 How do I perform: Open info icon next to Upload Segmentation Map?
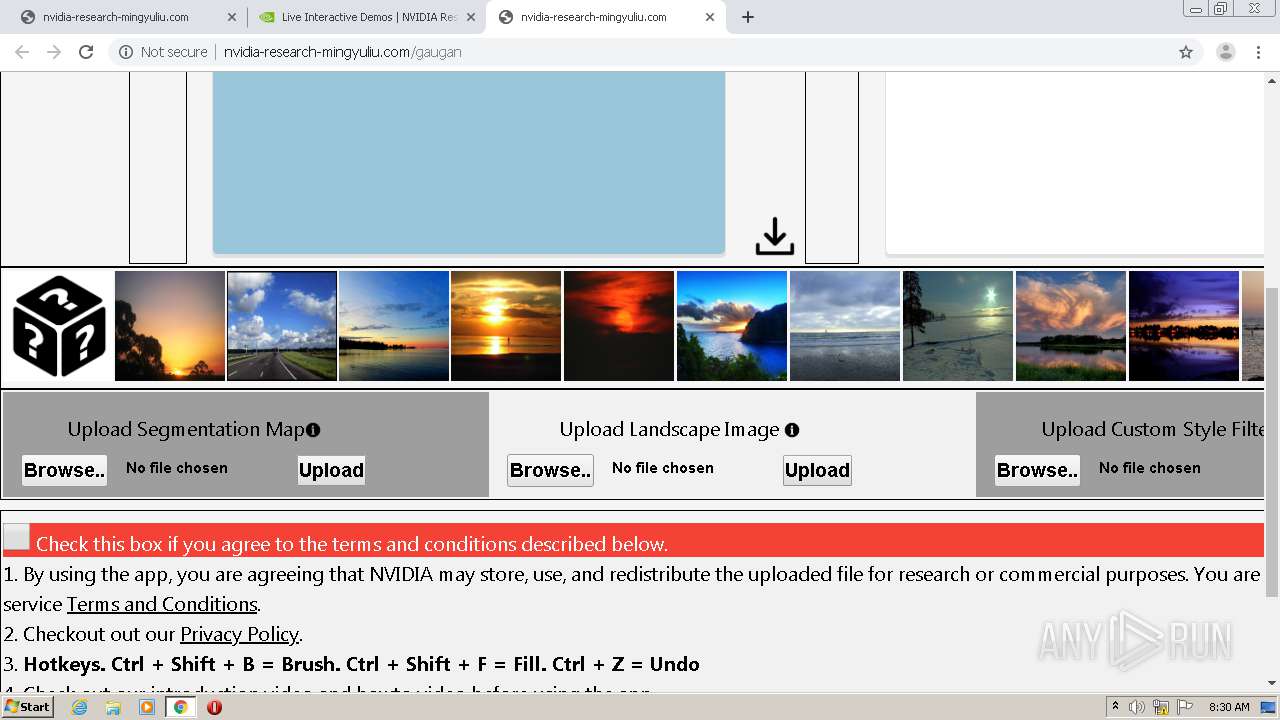click(x=313, y=430)
